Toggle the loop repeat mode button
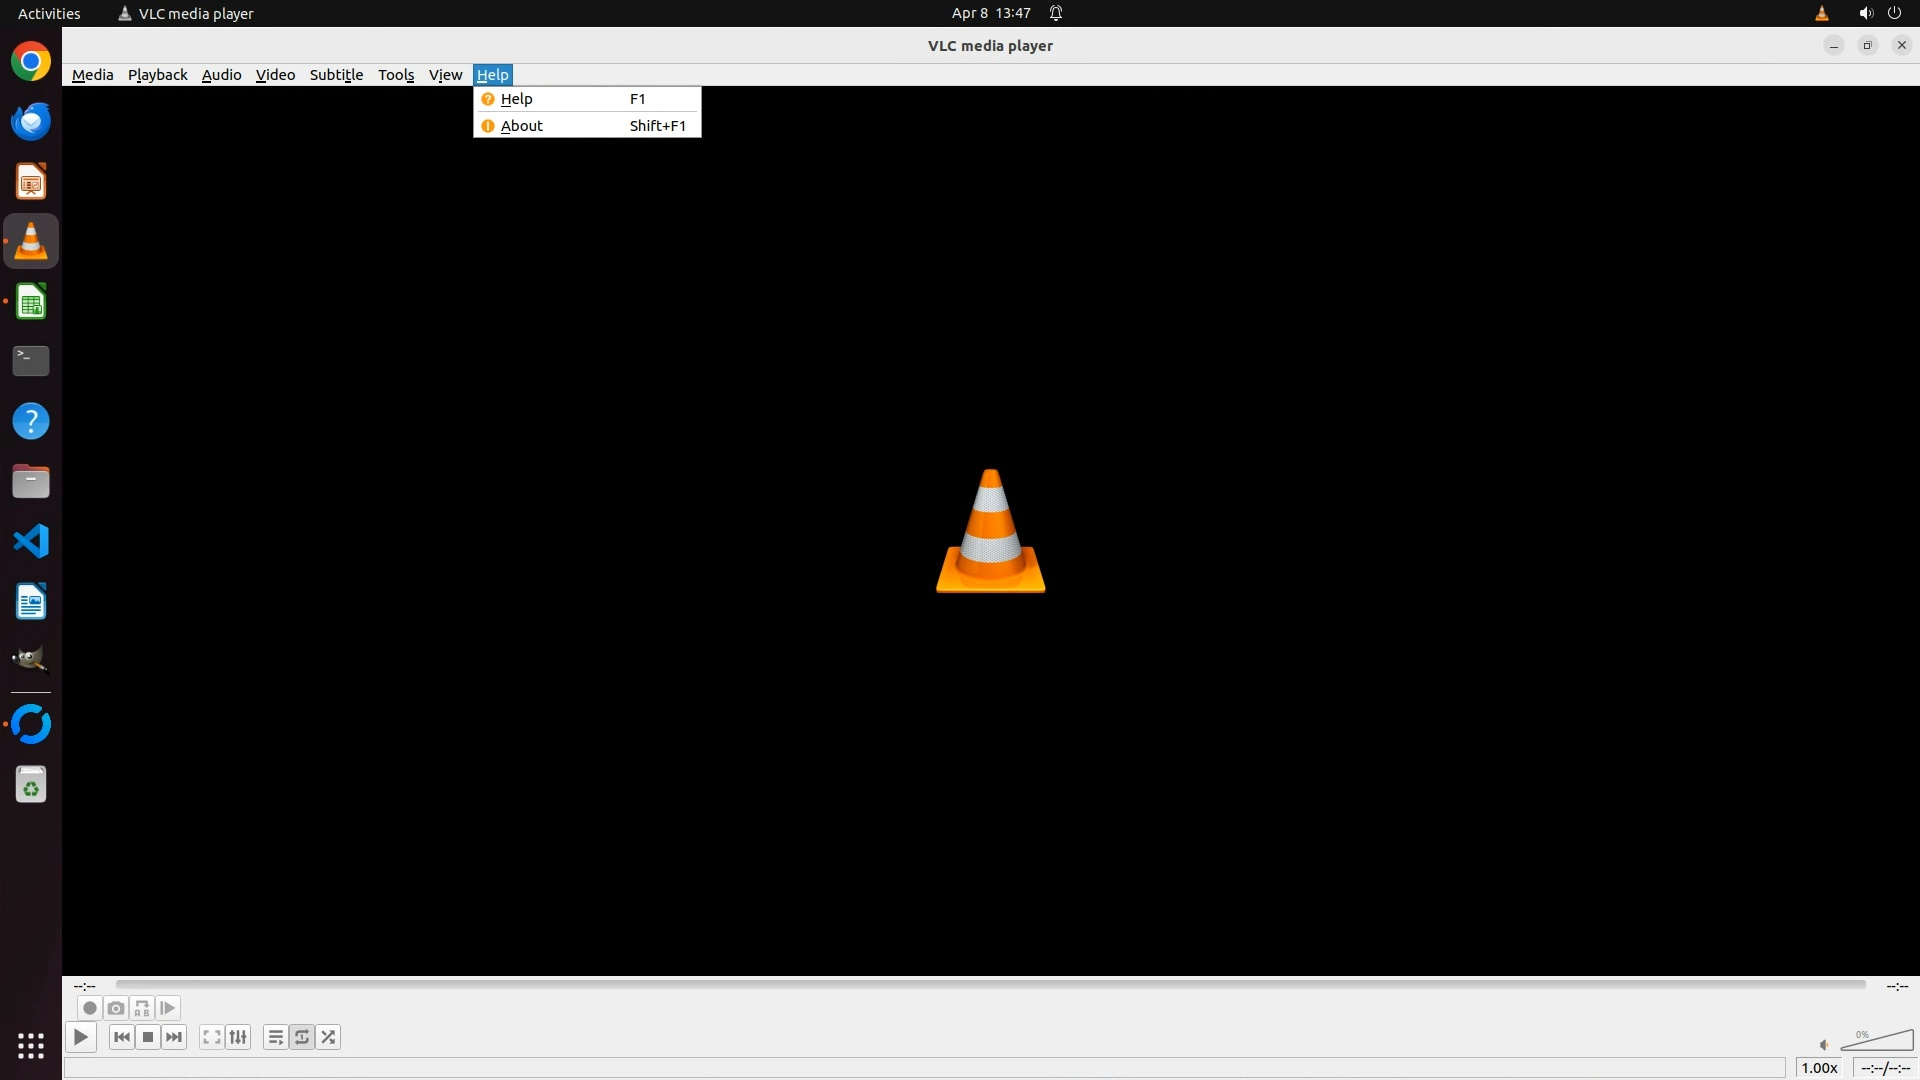Viewport: 1920px width, 1080px height. (302, 1037)
